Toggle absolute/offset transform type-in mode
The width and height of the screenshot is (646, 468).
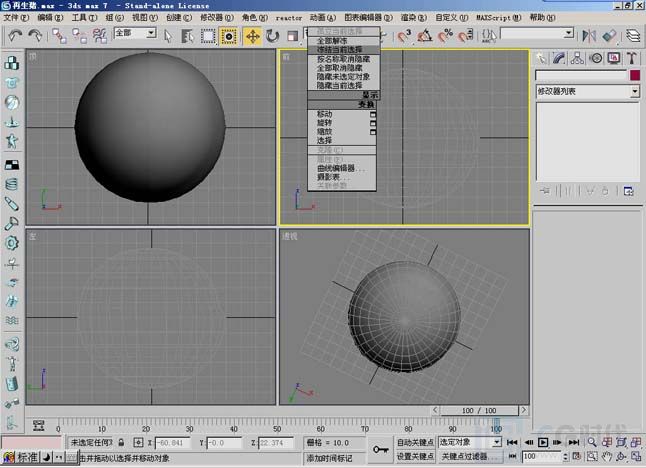138,443
